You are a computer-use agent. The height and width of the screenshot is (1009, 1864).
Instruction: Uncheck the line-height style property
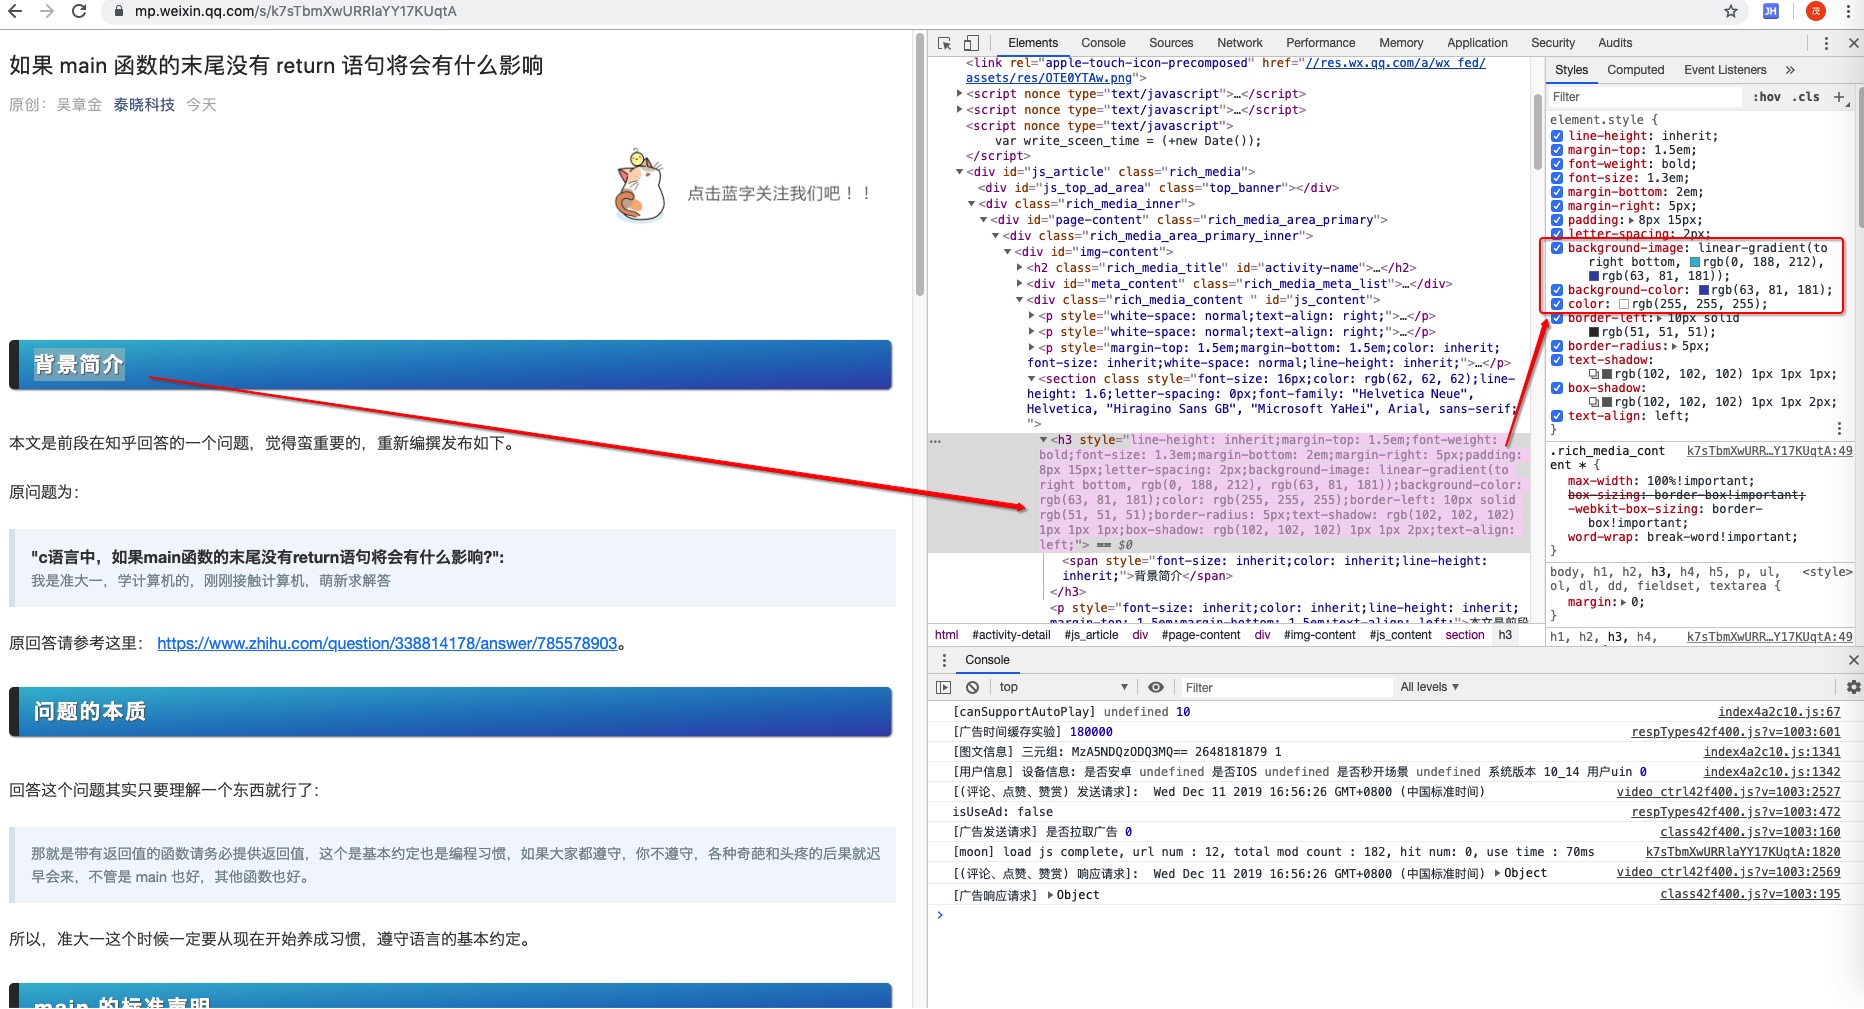(1557, 136)
